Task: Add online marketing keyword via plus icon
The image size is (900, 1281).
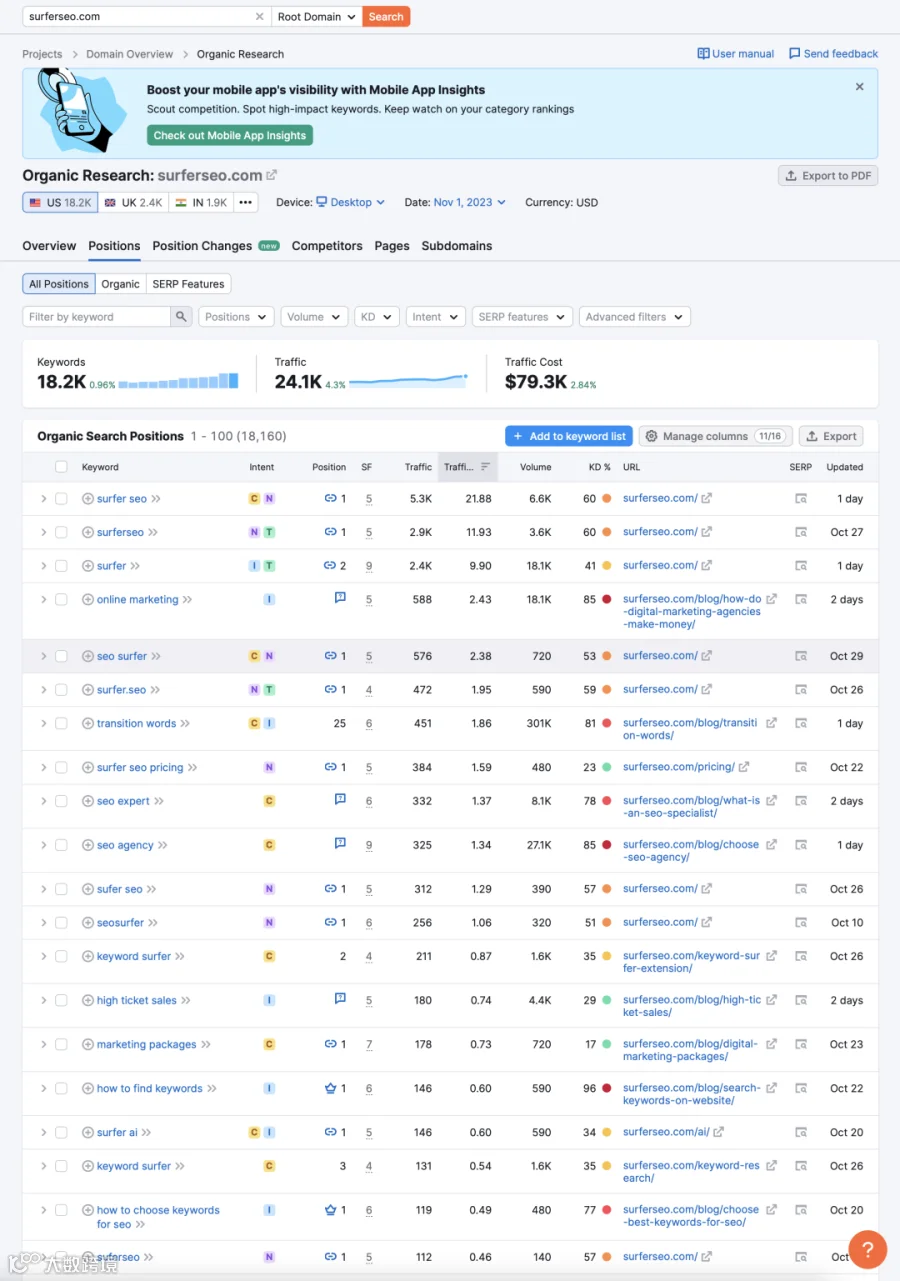Action: pos(88,600)
